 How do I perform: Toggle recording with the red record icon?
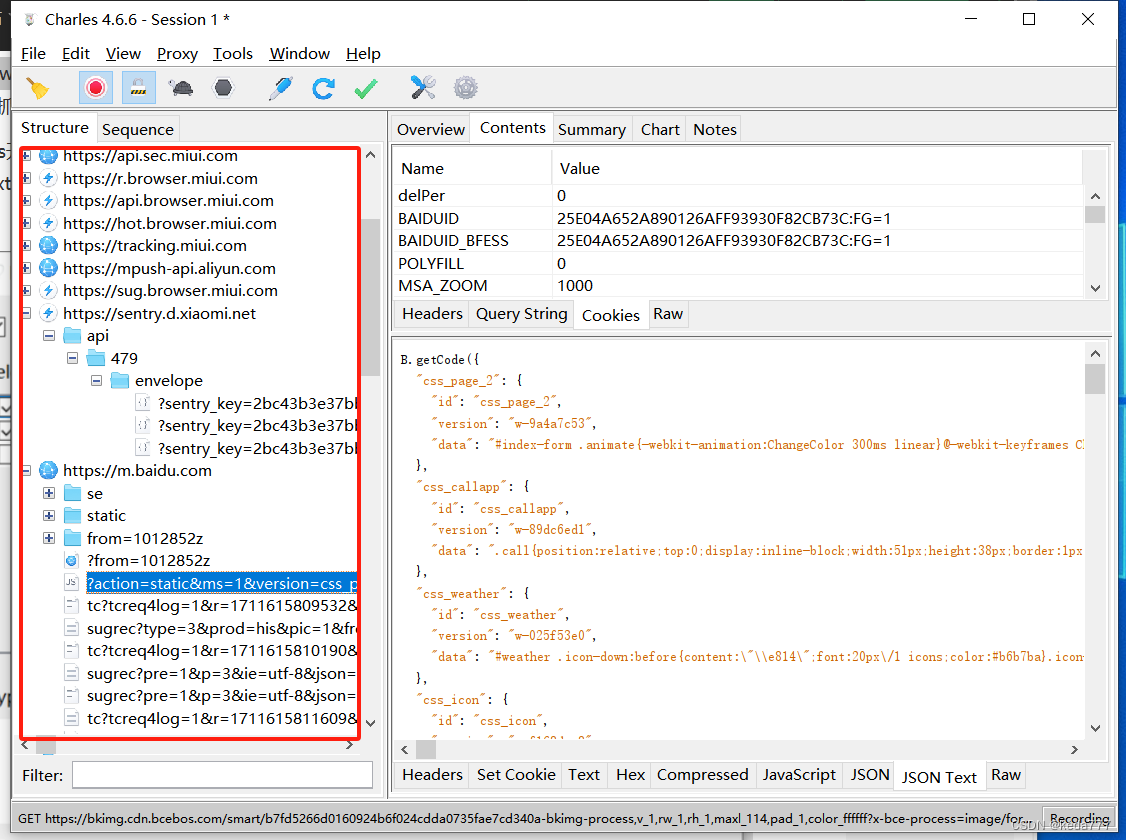tap(95, 87)
